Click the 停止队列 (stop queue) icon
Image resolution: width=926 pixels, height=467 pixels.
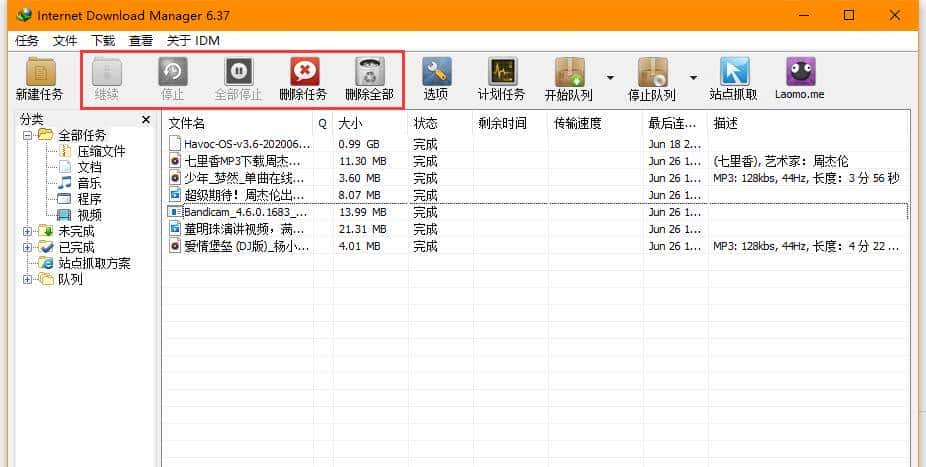(653, 72)
